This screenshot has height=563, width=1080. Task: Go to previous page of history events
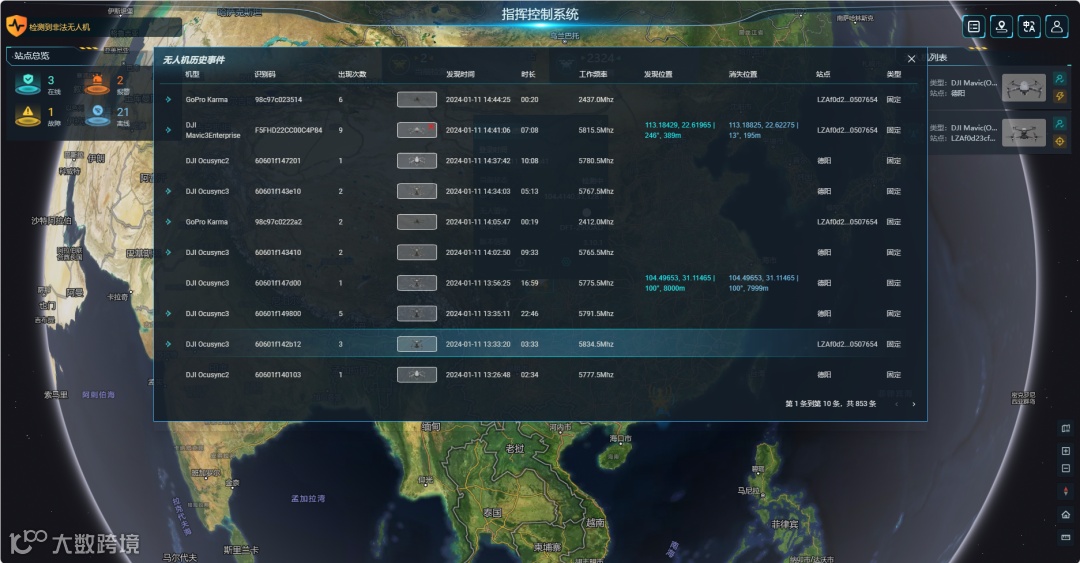896,404
